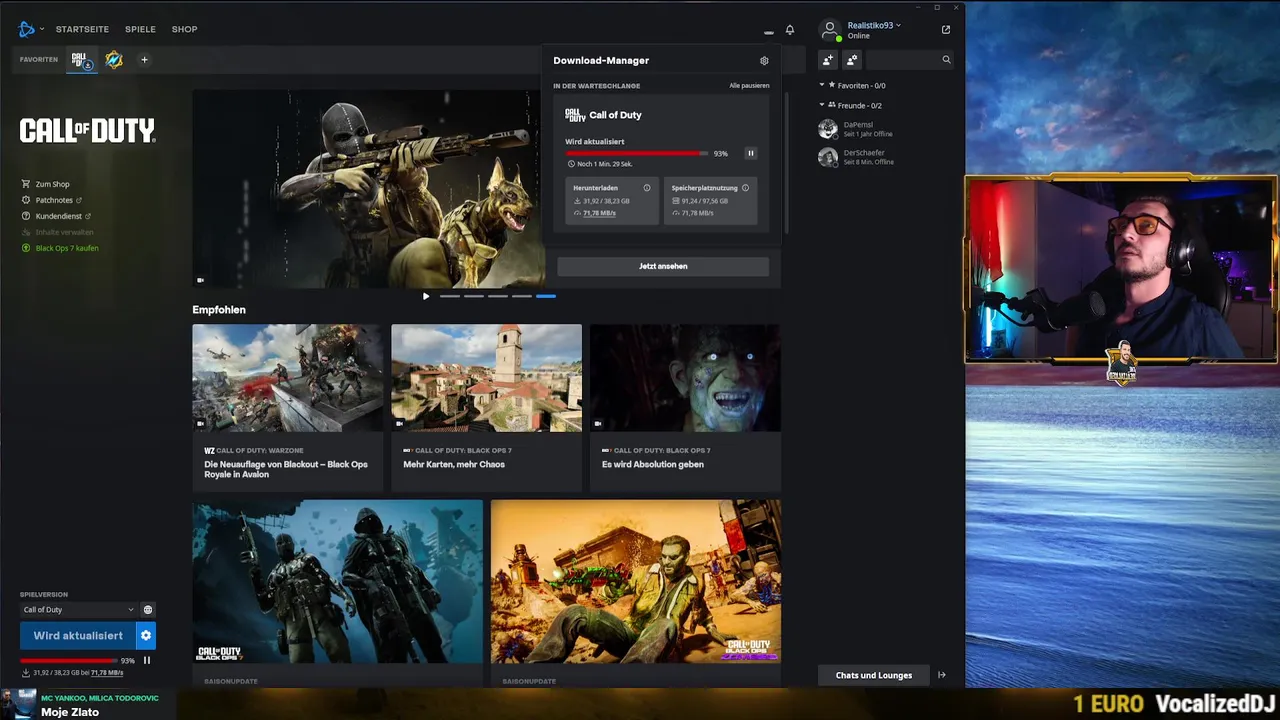Collapse the Favoriten - 0/0 group
Image resolution: width=1280 pixels, height=720 pixels.
pyautogui.click(x=822, y=85)
